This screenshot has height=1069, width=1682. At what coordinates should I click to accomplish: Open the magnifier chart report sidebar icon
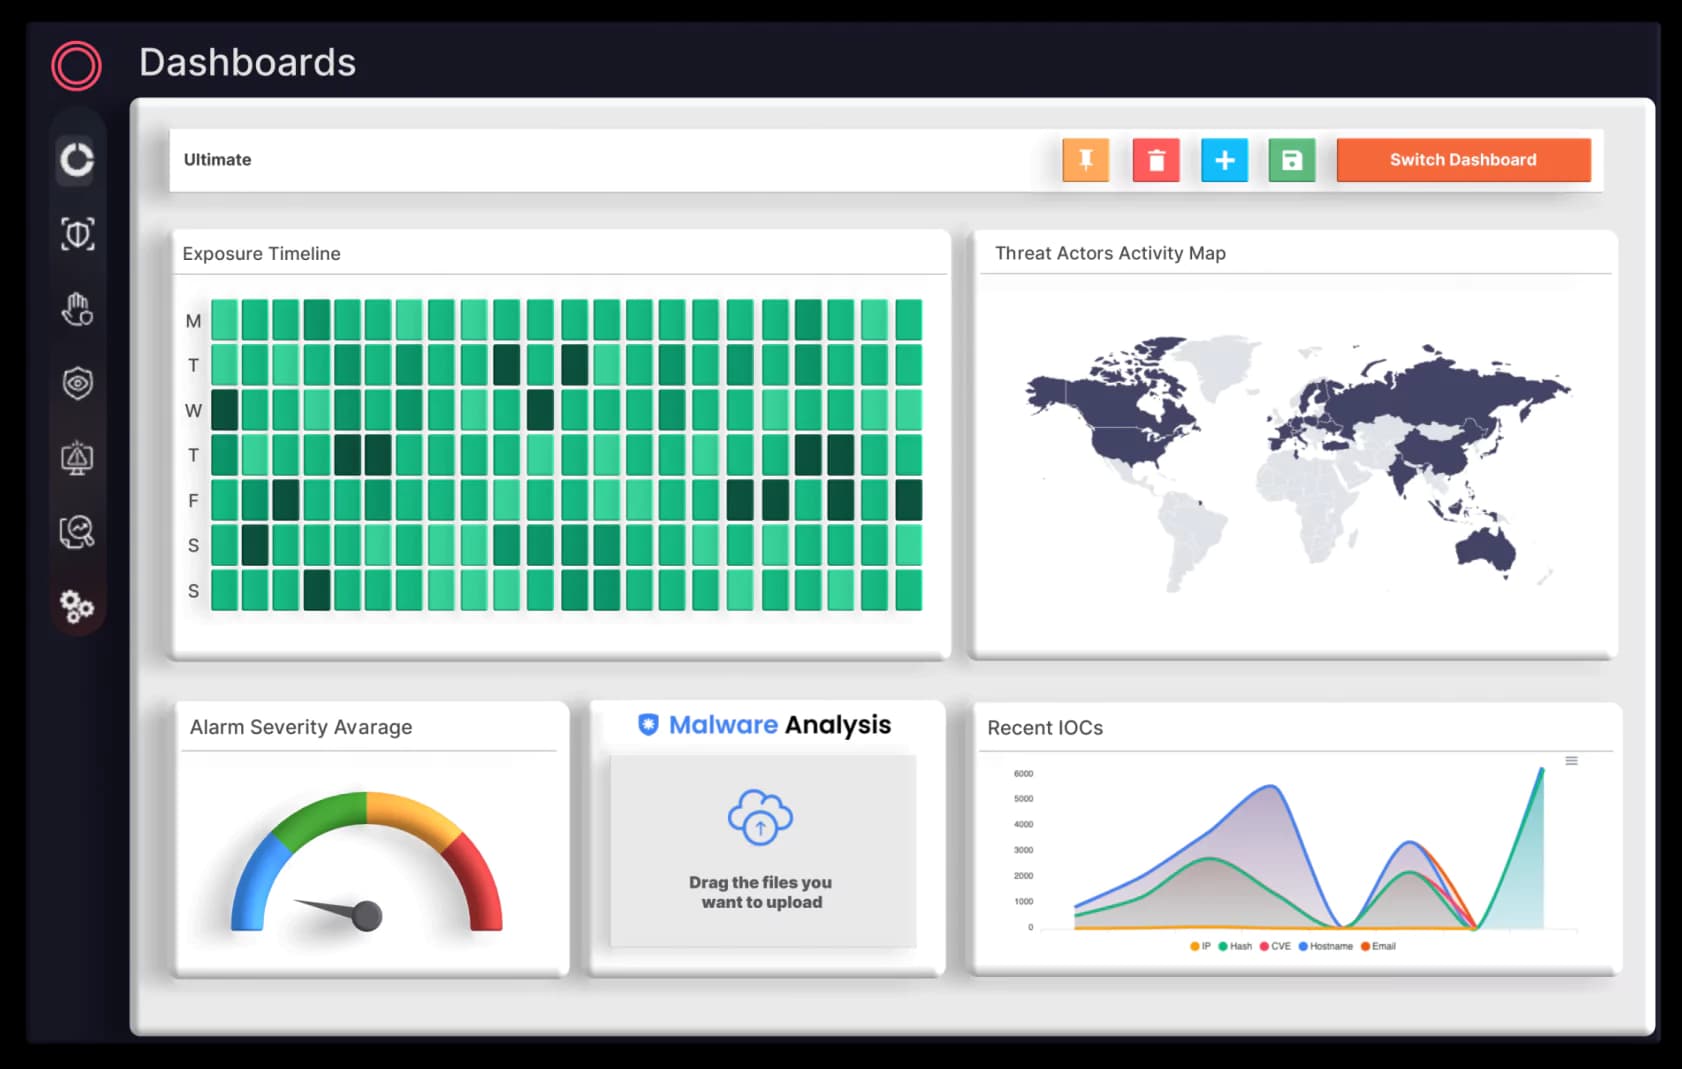click(77, 532)
